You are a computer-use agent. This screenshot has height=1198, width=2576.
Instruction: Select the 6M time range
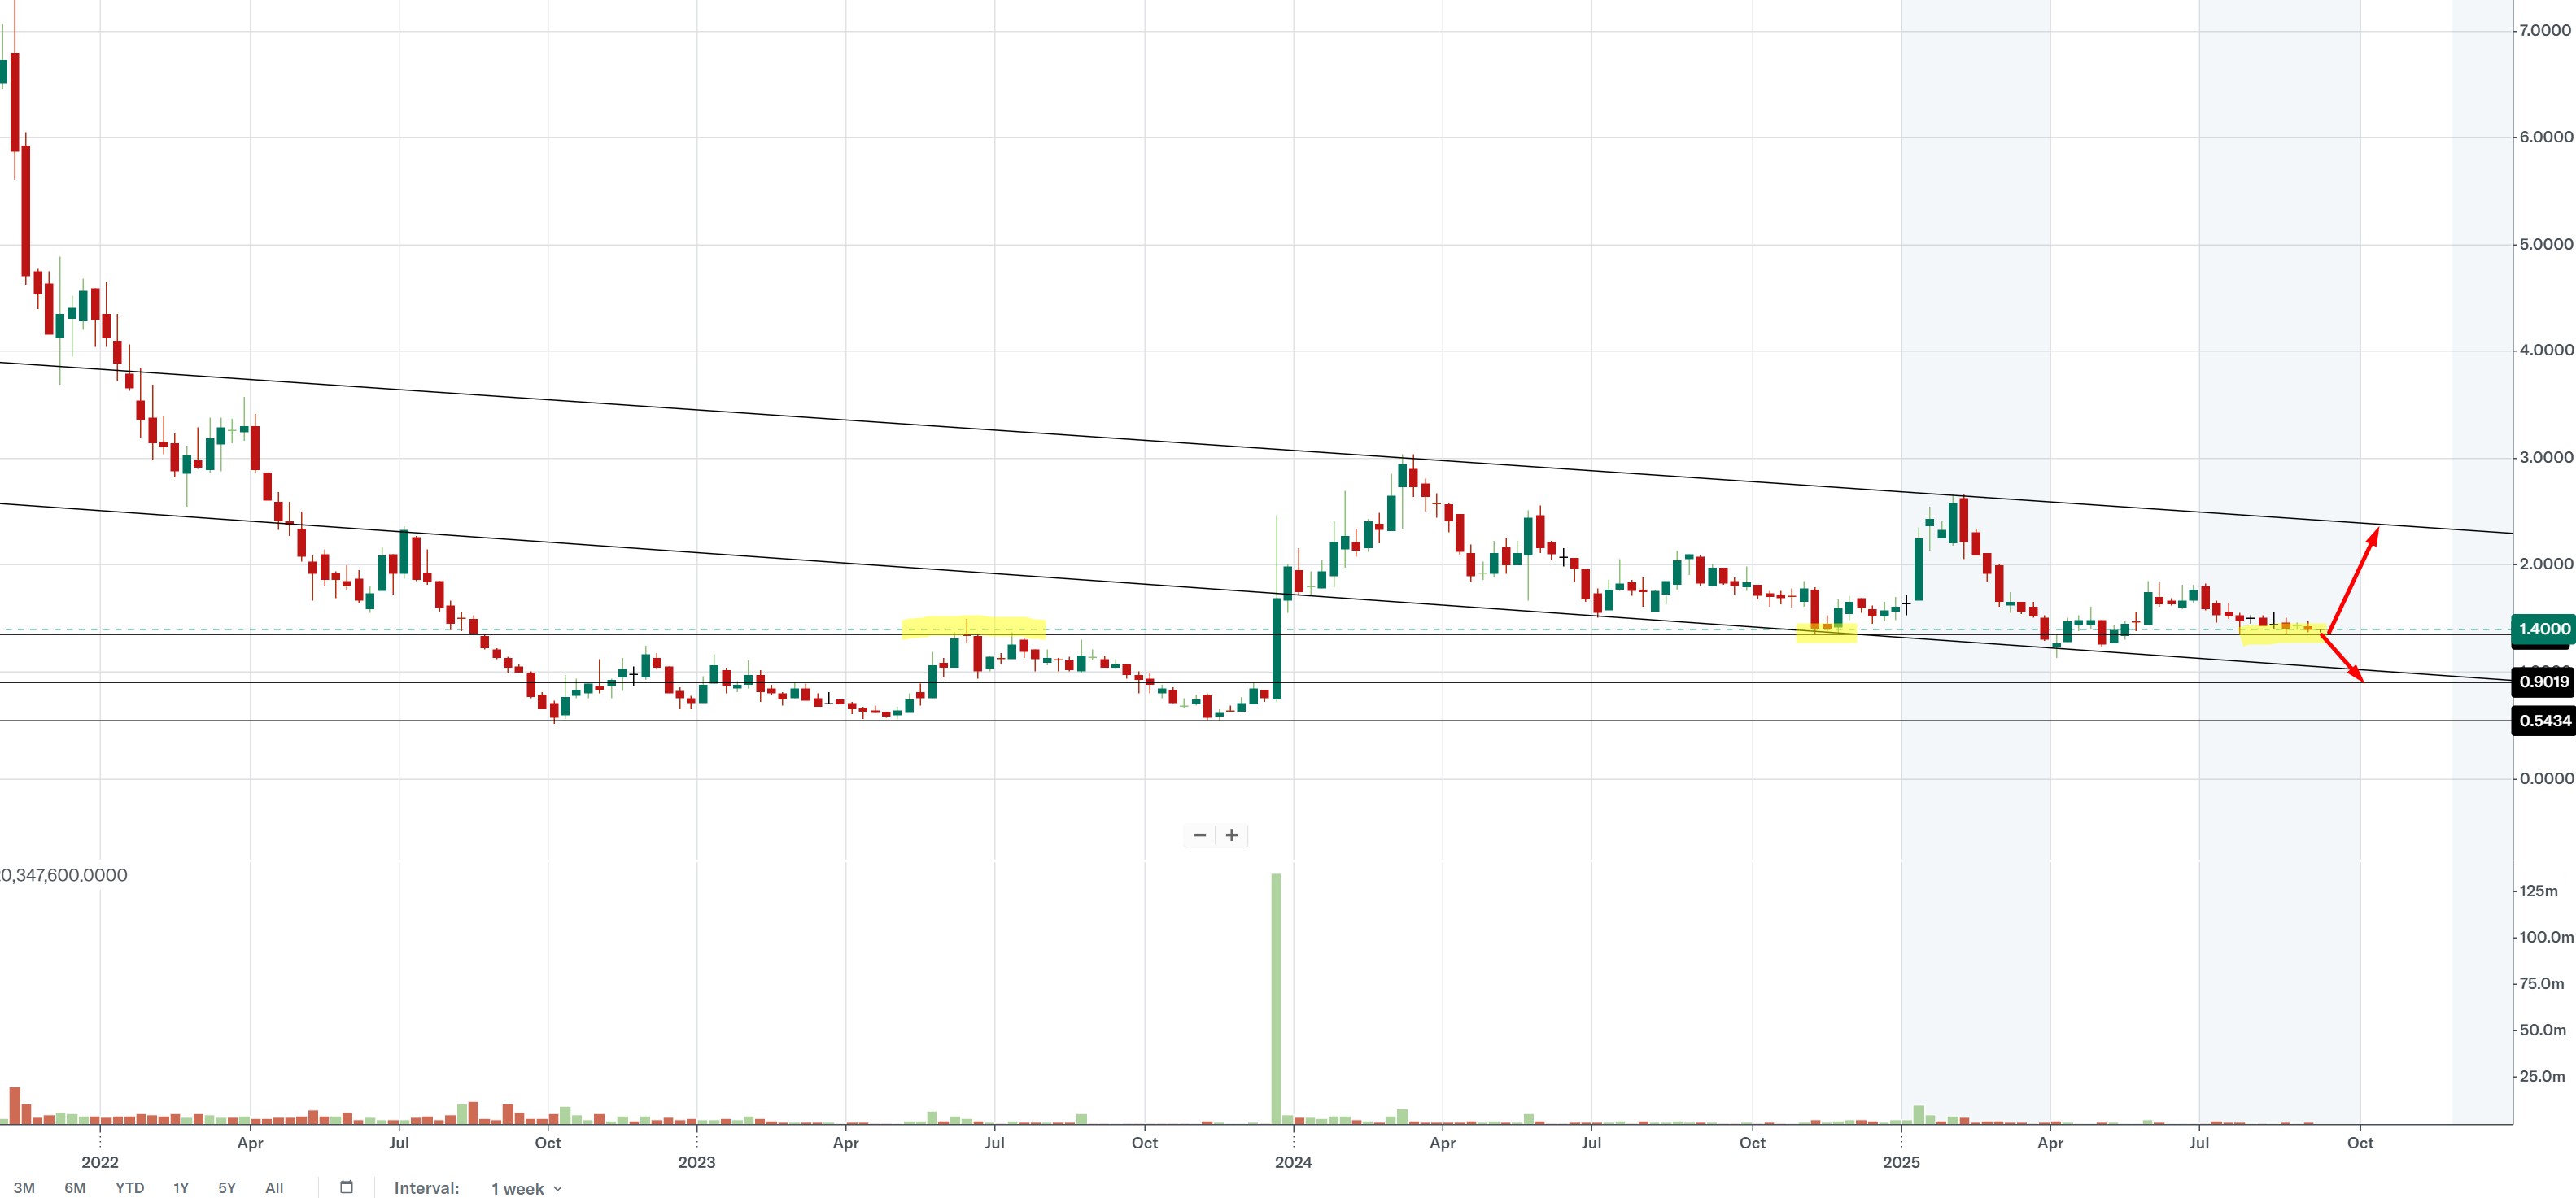point(75,1188)
